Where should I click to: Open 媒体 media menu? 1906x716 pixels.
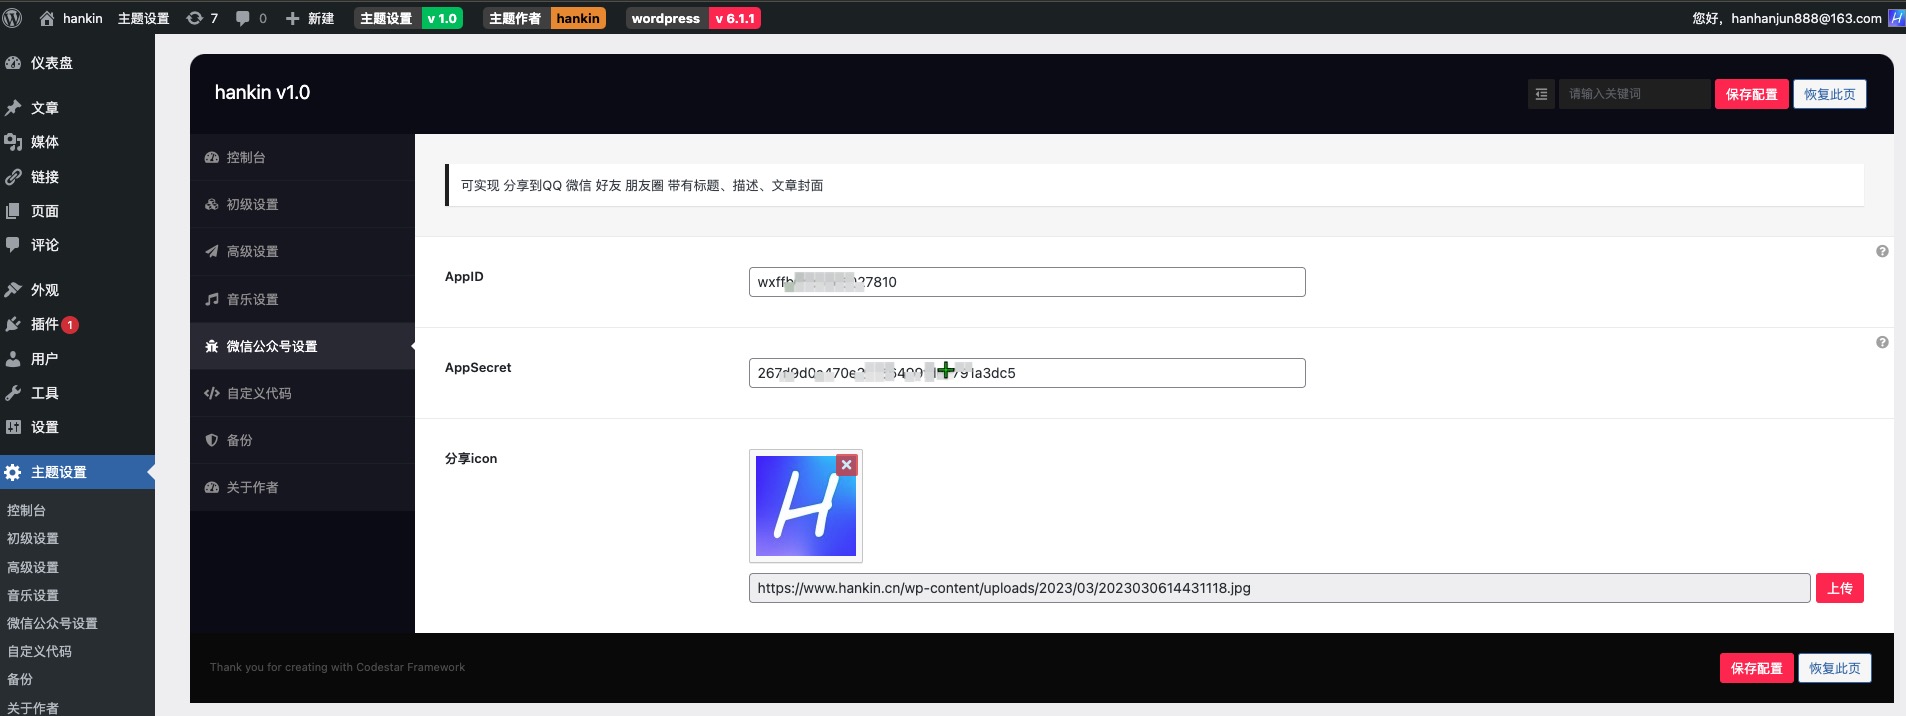pyautogui.click(x=77, y=142)
